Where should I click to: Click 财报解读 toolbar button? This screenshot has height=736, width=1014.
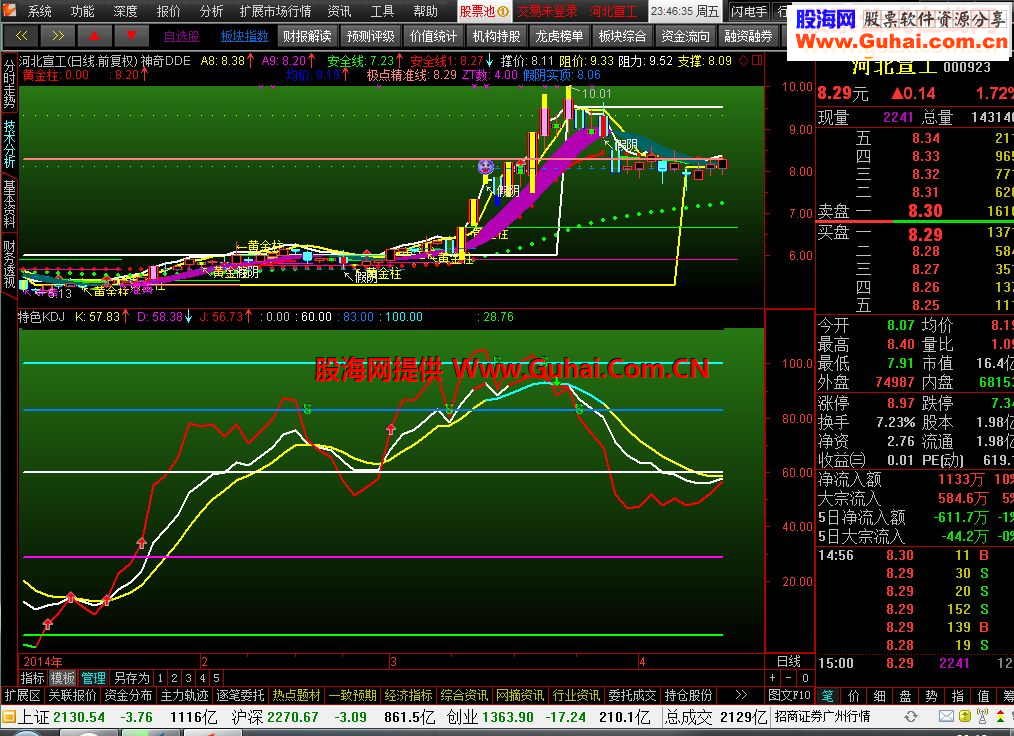pyautogui.click(x=307, y=36)
